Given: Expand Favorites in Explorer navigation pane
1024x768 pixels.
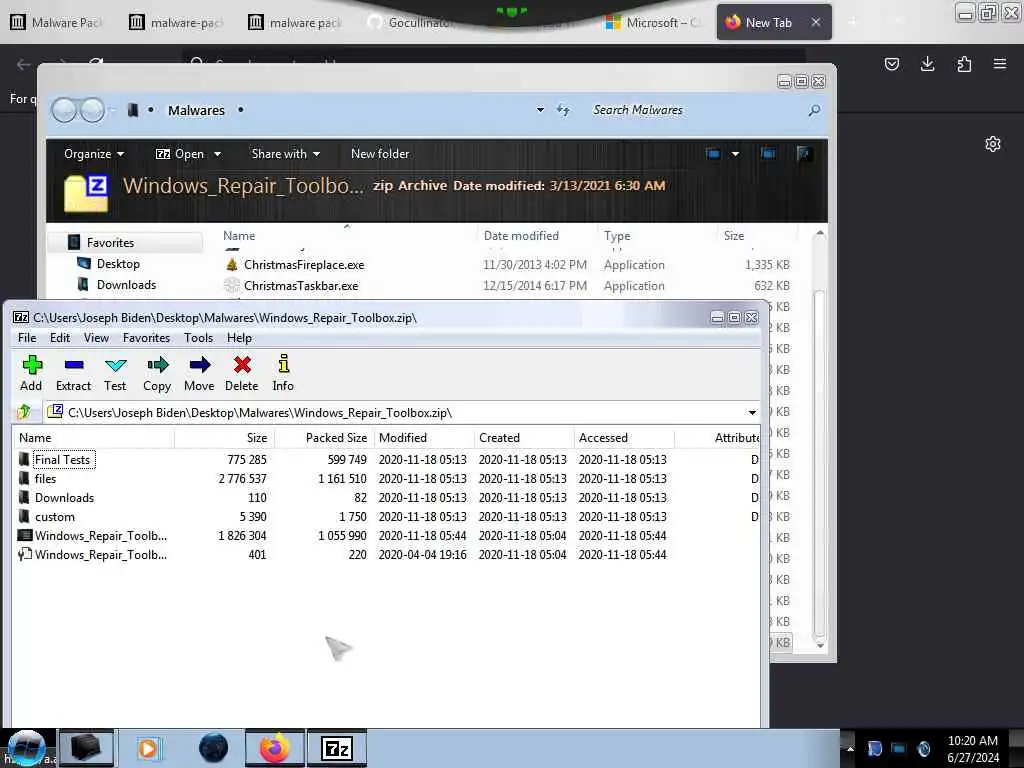Looking at the screenshot, I should click(110, 243).
